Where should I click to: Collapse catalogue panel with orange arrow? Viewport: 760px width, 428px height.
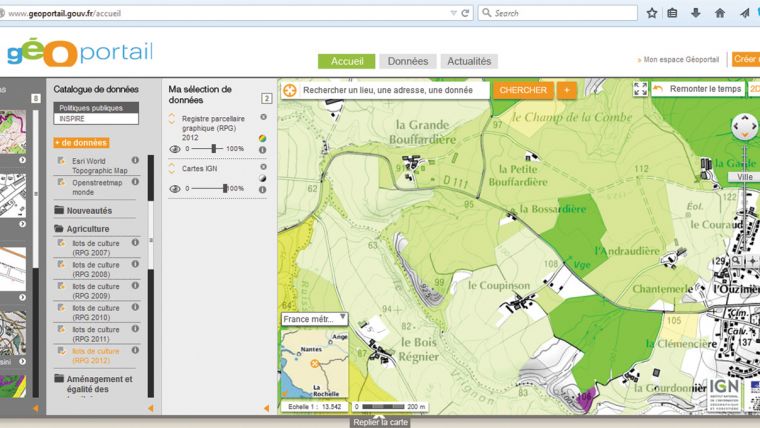[x=151, y=408]
